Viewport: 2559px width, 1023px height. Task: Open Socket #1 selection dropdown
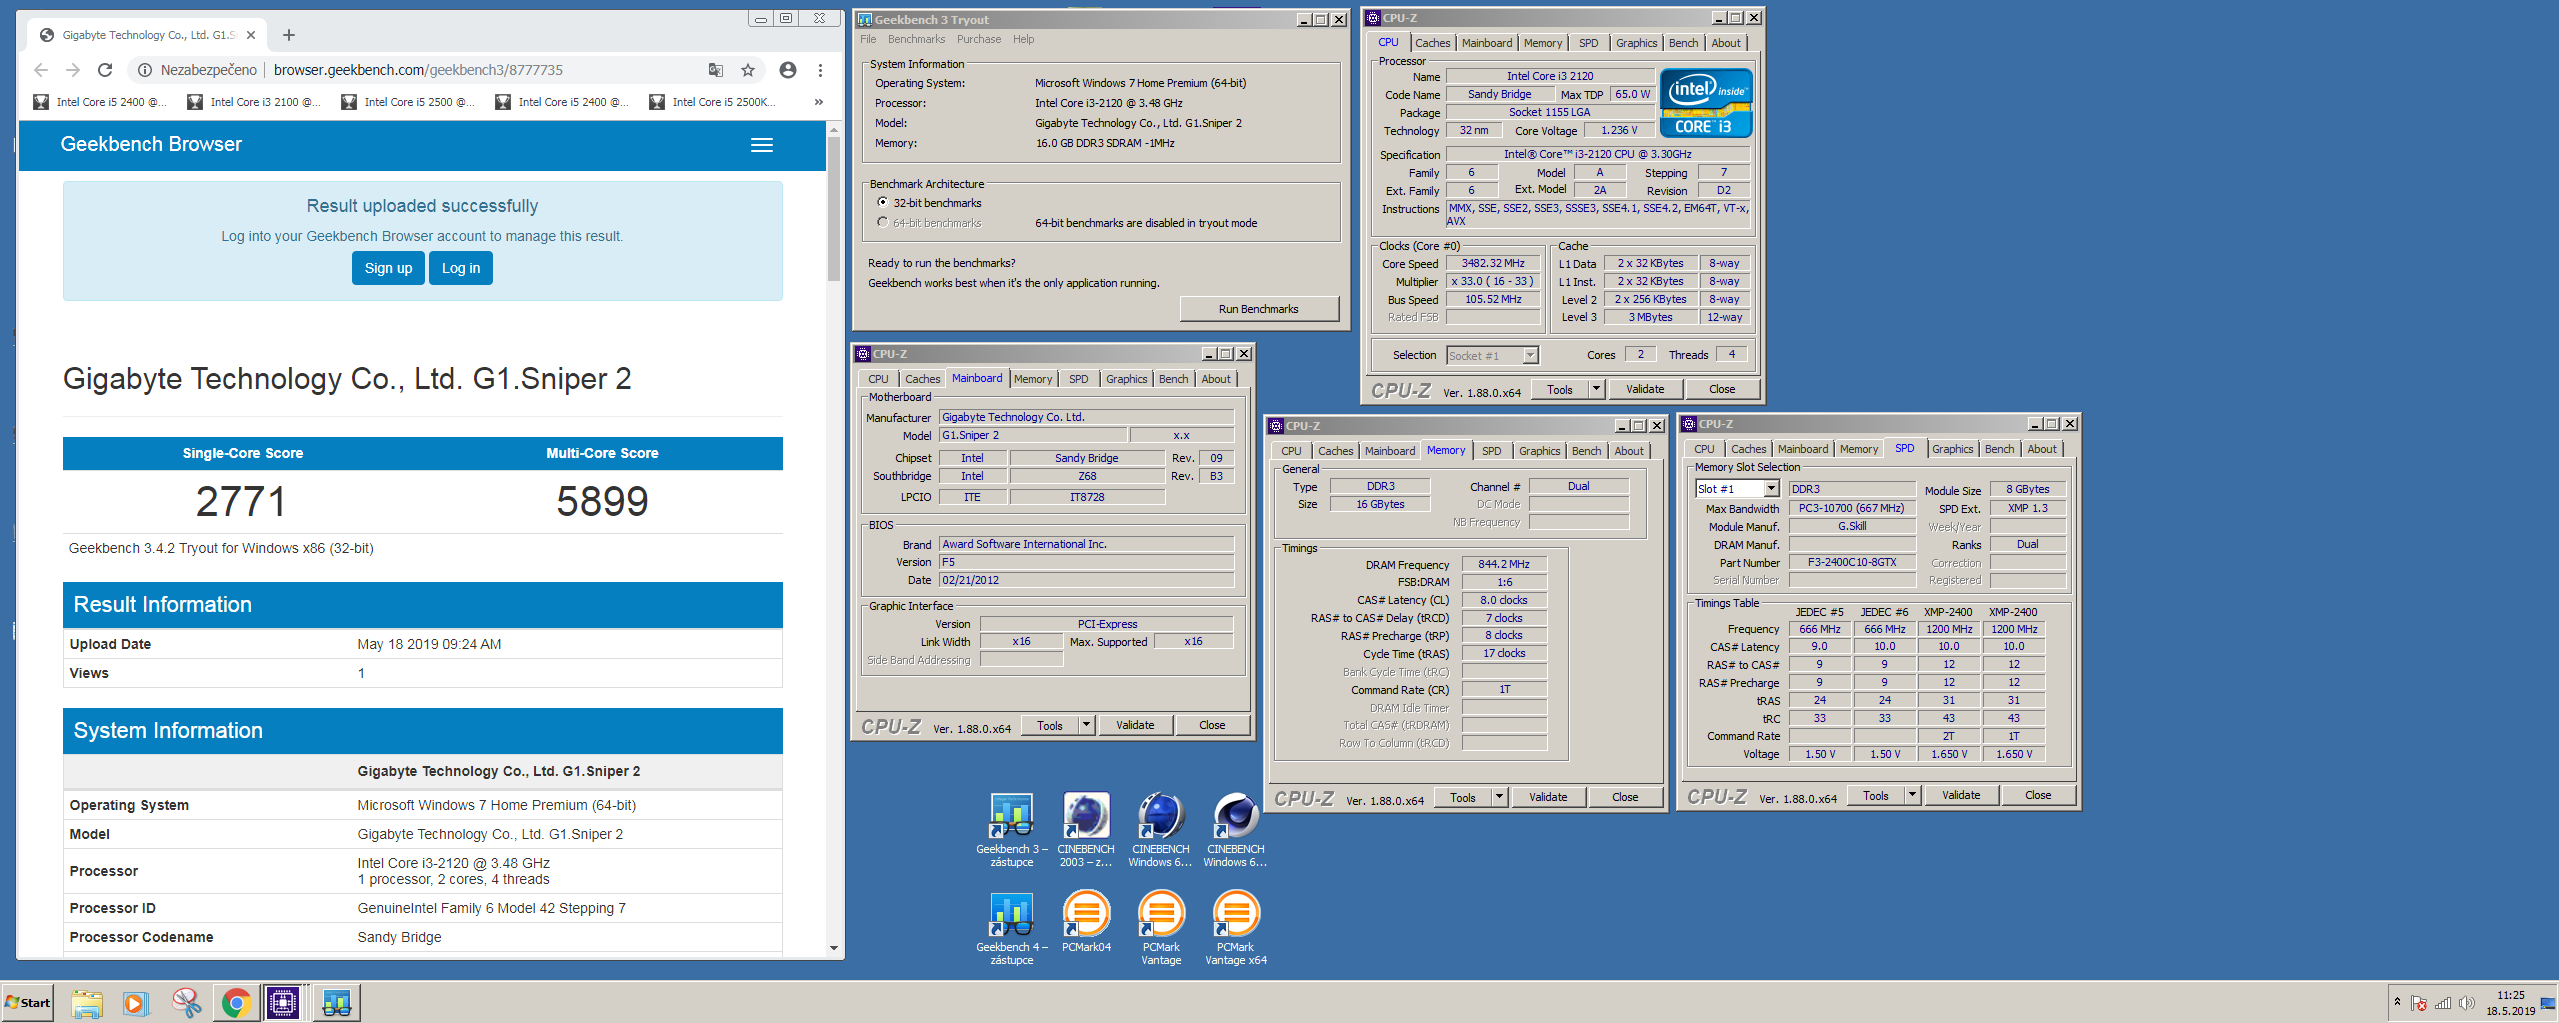(1530, 355)
